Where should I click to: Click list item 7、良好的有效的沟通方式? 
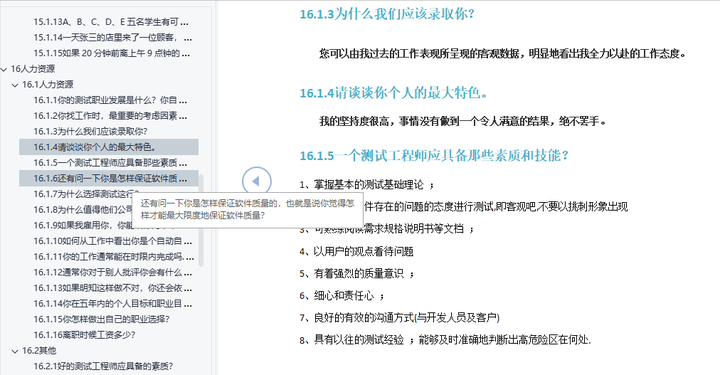(399, 318)
